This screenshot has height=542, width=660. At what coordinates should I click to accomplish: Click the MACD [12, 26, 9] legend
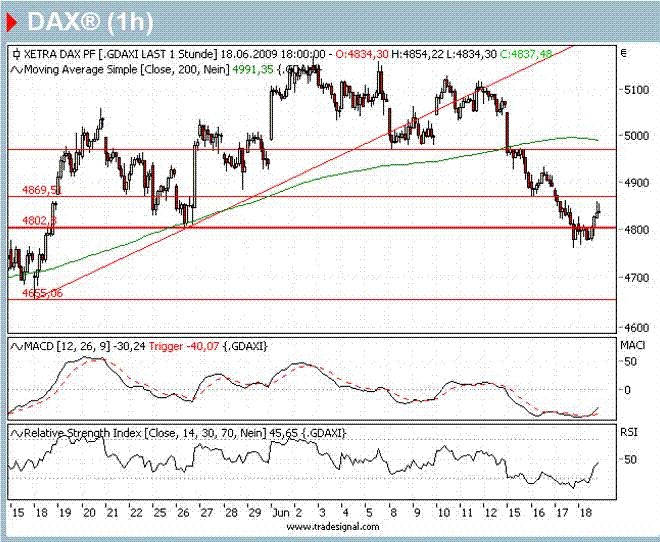click(x=67, y=346)
